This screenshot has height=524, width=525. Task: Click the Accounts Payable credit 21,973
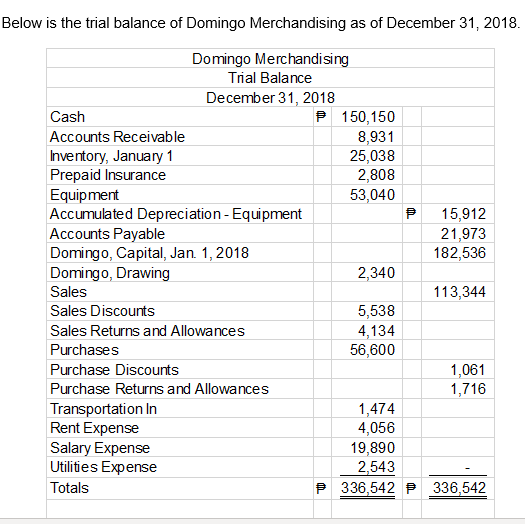463,234
